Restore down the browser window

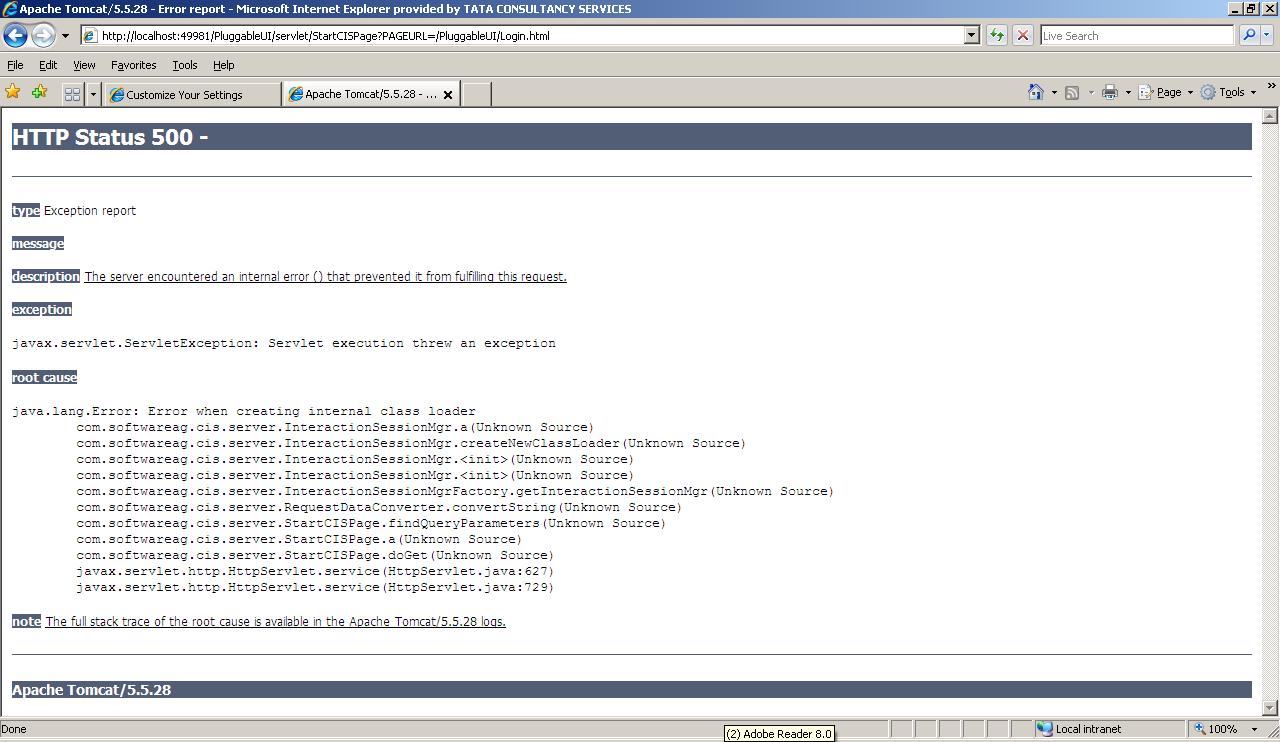[x=1251, y=9]
